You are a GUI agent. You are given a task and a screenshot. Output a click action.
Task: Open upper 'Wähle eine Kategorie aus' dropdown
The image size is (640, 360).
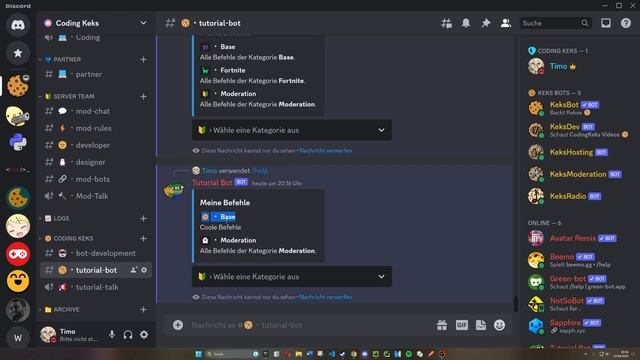point(292,130)
